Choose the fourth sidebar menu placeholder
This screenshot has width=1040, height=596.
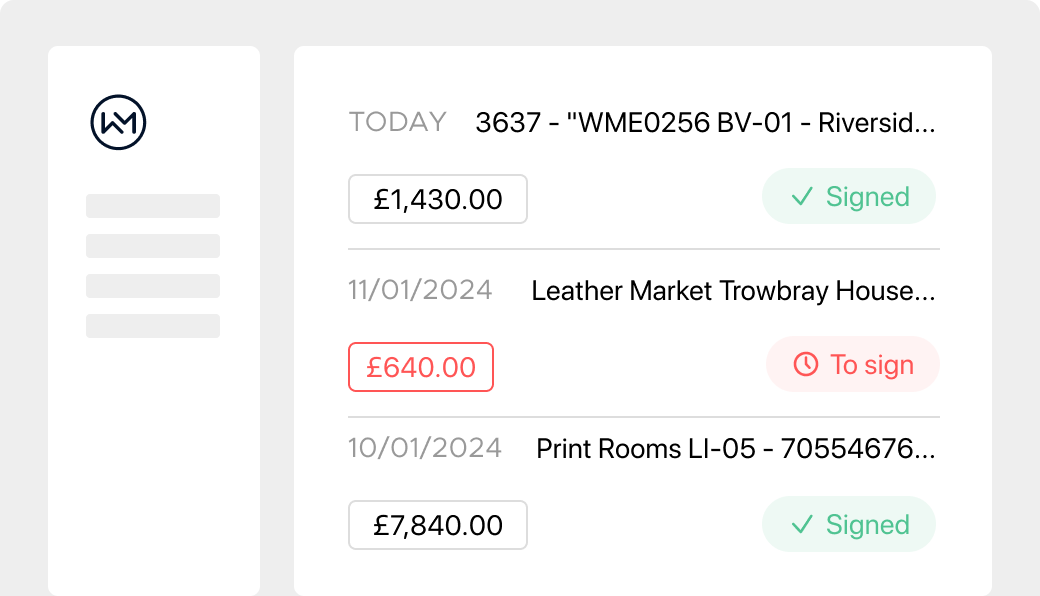153,326
